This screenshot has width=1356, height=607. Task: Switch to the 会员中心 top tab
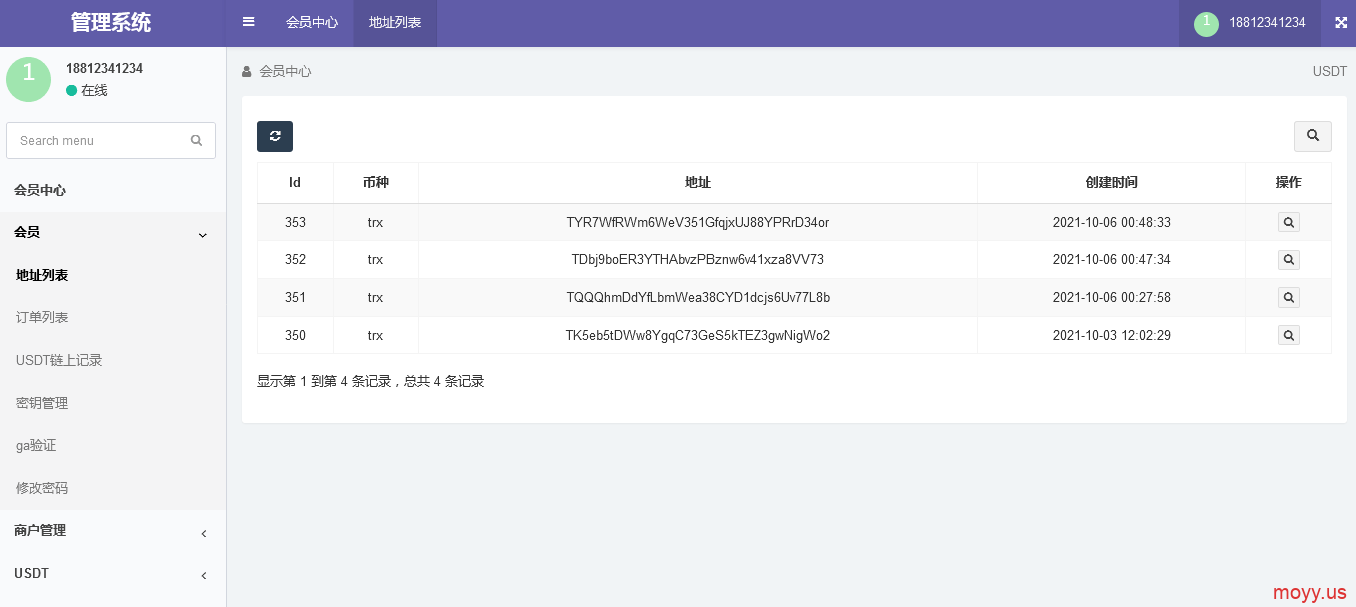[x=312, y=23]
